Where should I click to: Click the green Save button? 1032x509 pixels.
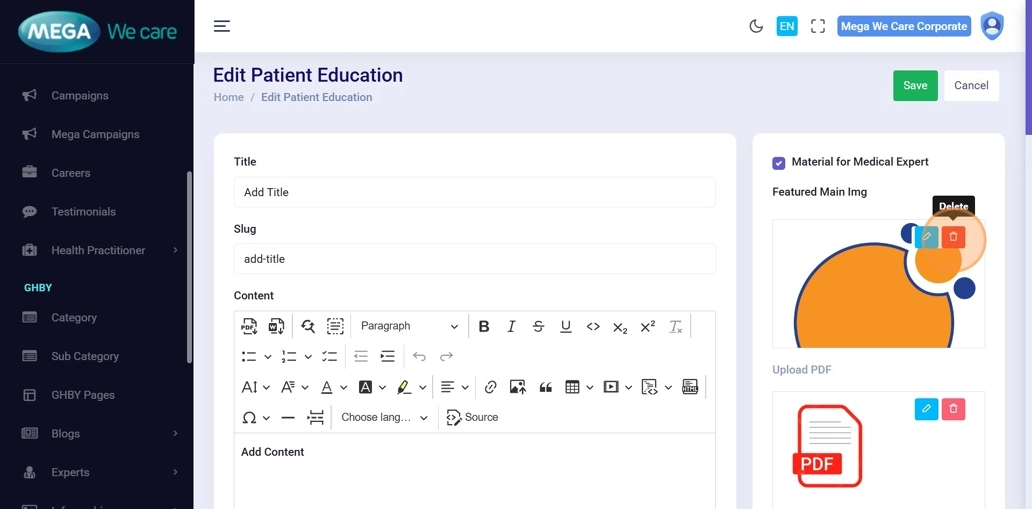(915, 86)
